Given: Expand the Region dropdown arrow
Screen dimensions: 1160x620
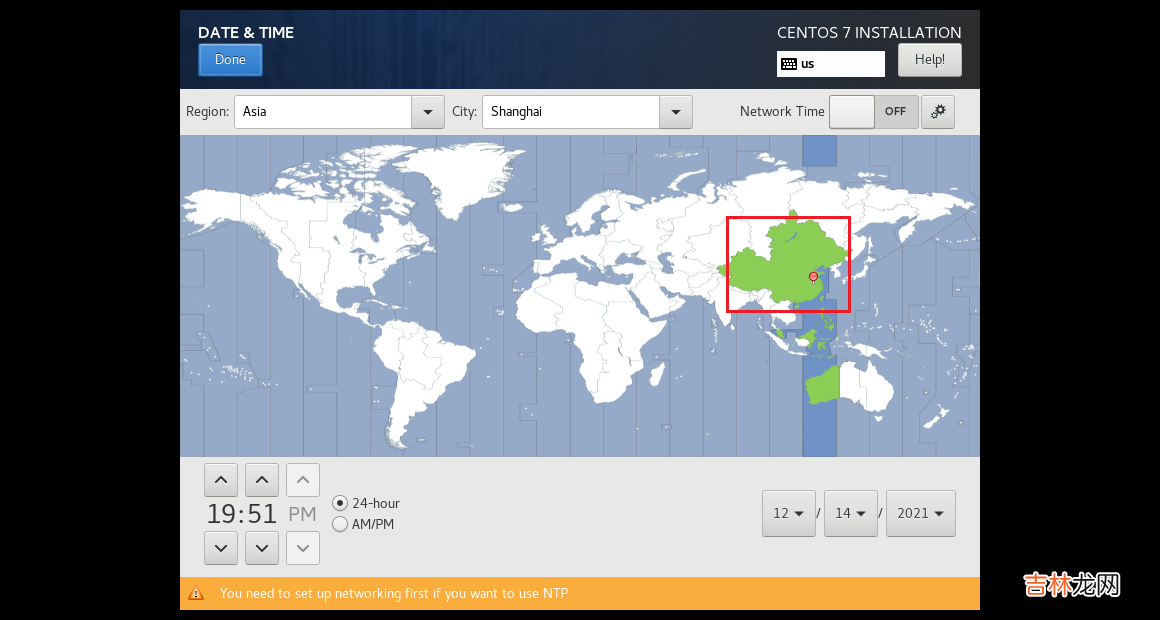Looking at the screenshot, I should click(x=428, y=112).
